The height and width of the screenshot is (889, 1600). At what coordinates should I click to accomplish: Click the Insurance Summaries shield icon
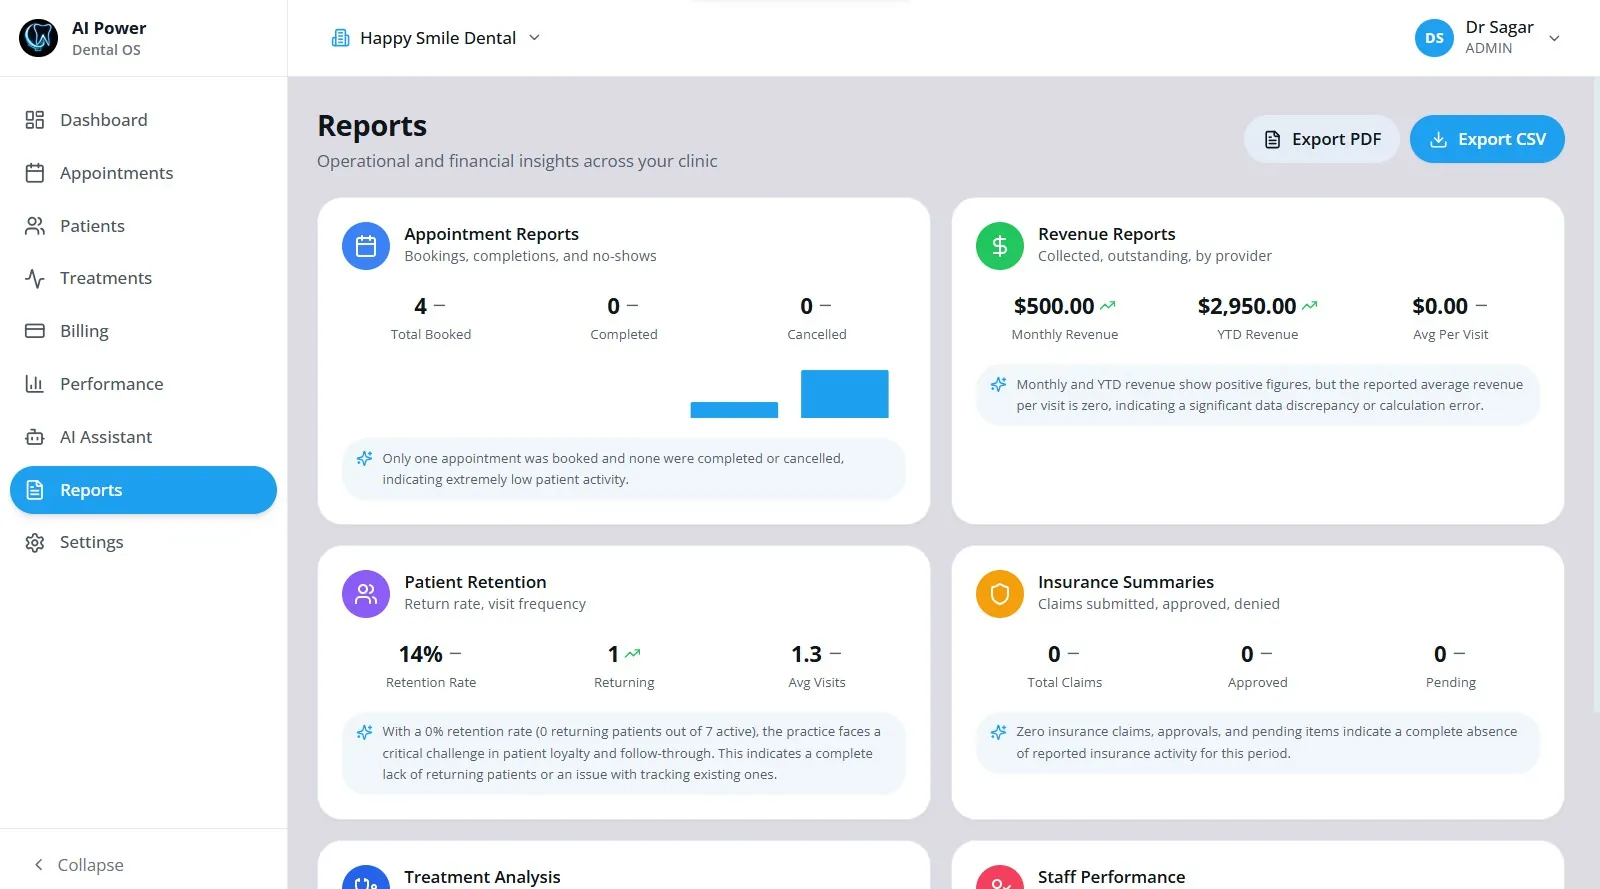click(x=1000, y=594)
